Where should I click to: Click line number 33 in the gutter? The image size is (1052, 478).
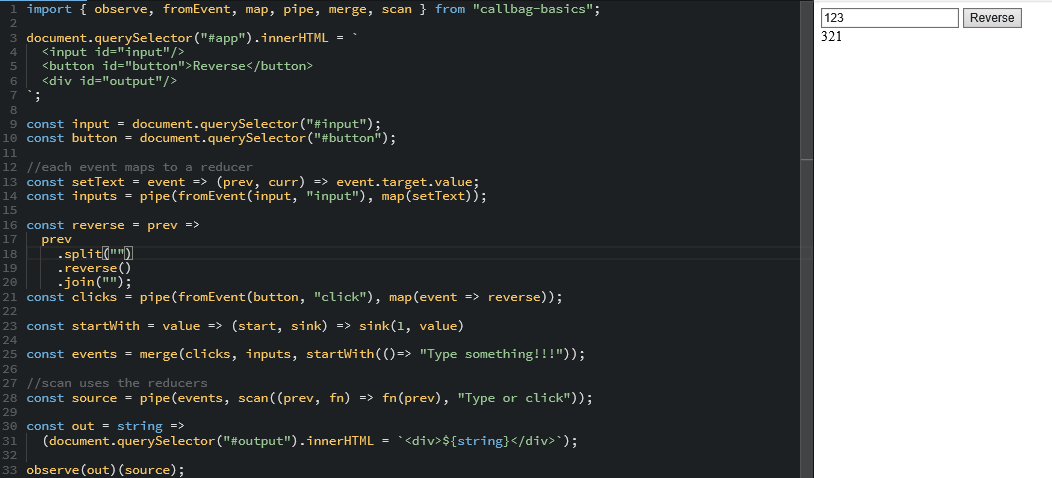(x=9, y=470)
